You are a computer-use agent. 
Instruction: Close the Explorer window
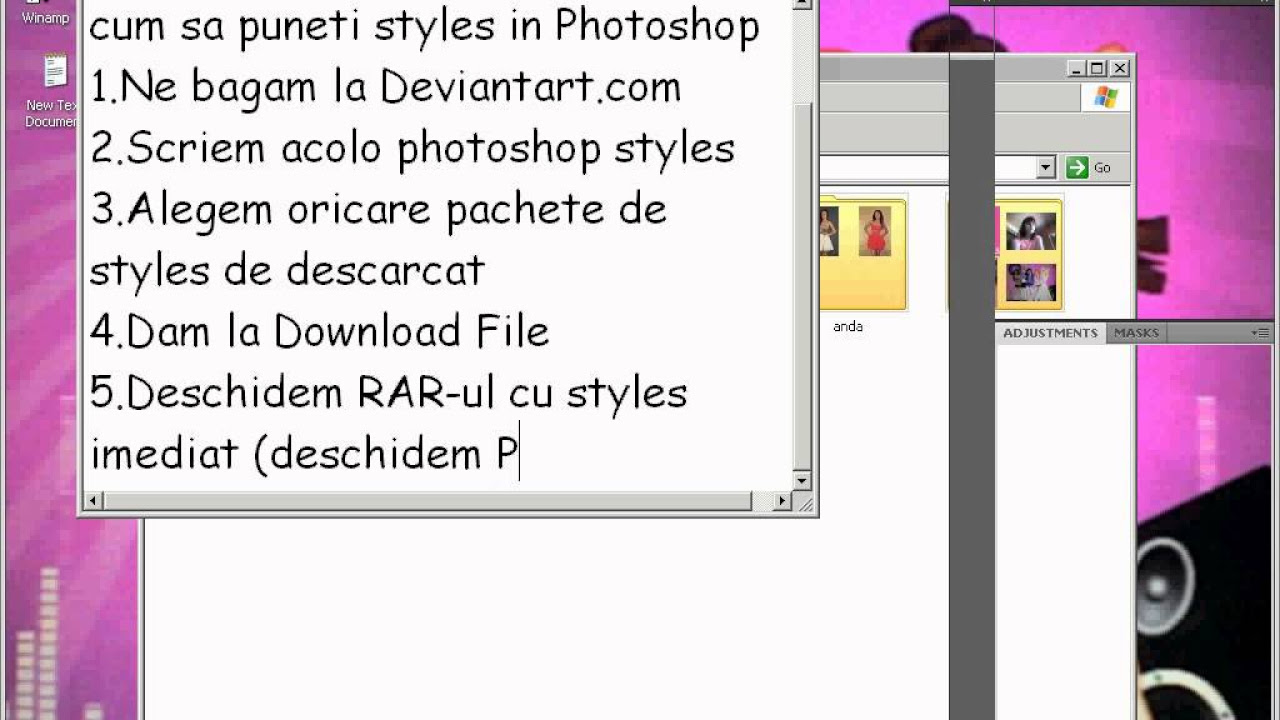[1120, 68]
